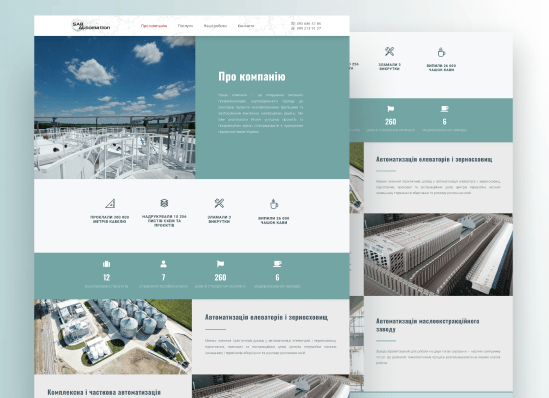
Task: Click the lower phone number in the header
Action: coord(306,28)
